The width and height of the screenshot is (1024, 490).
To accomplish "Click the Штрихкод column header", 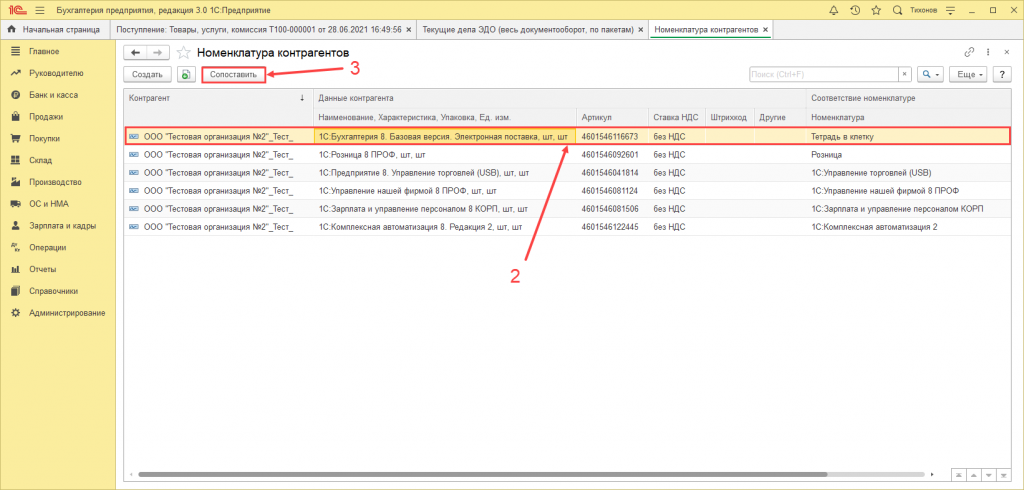I will 728,118.
